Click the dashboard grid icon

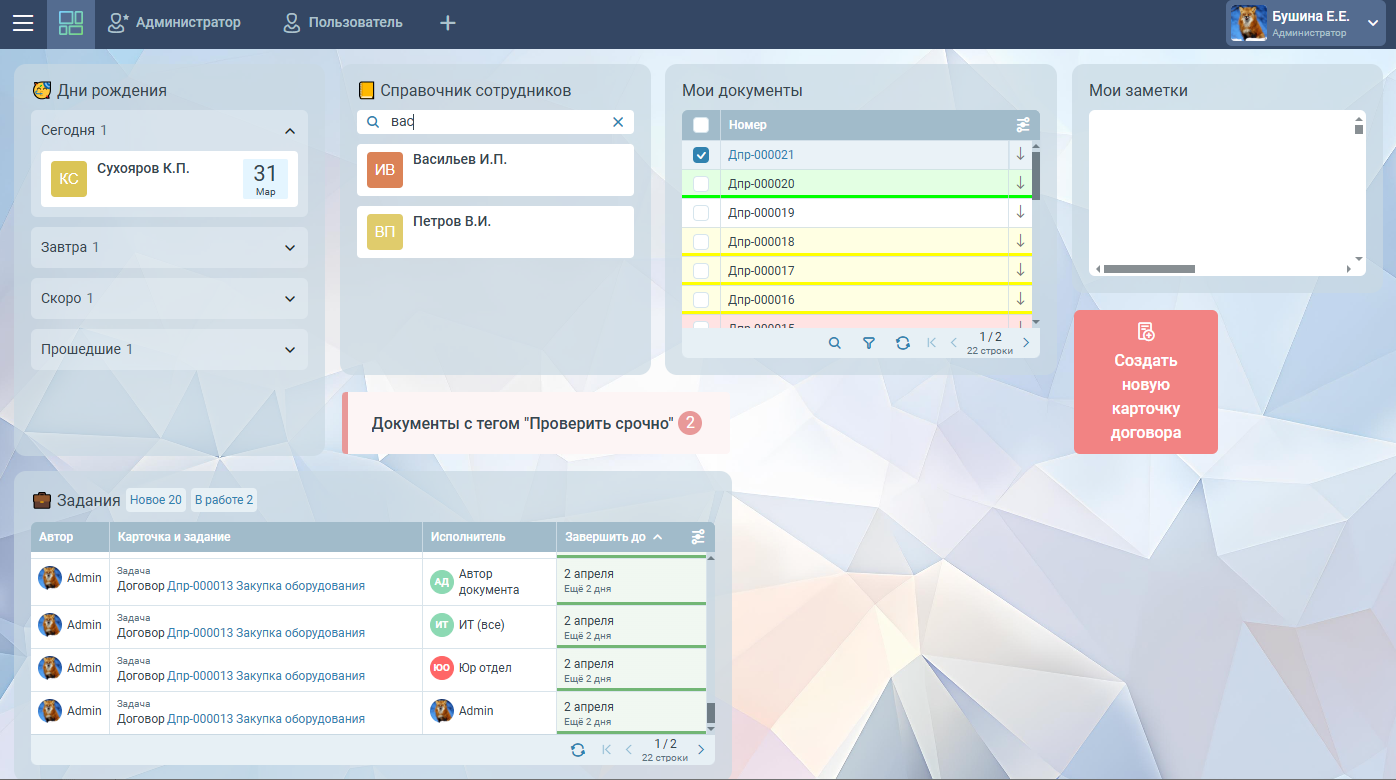71,23
